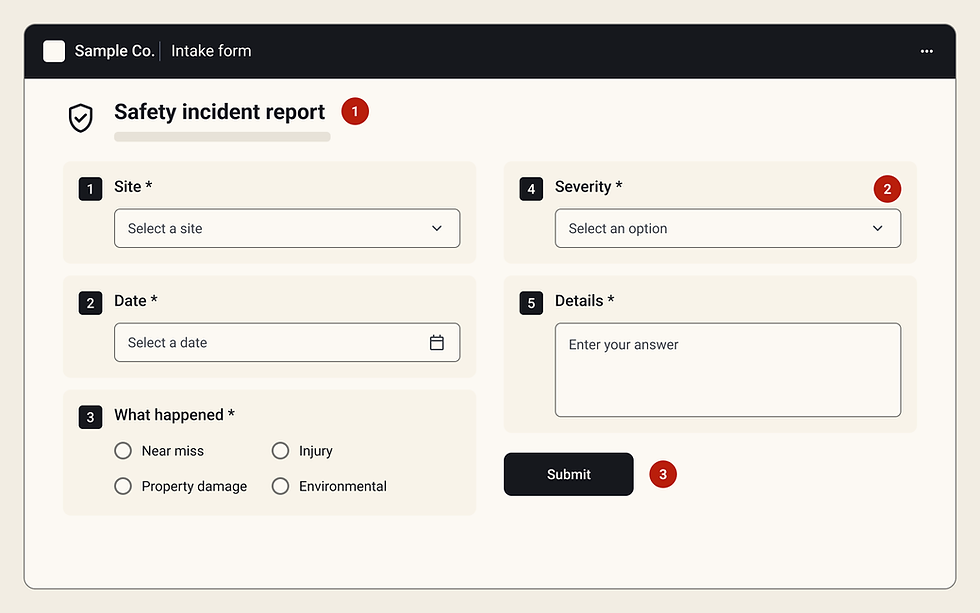Click the Sample Co. logo square
Screen dimensions: 980x613
pyautogui.click(x=54, y=51)
